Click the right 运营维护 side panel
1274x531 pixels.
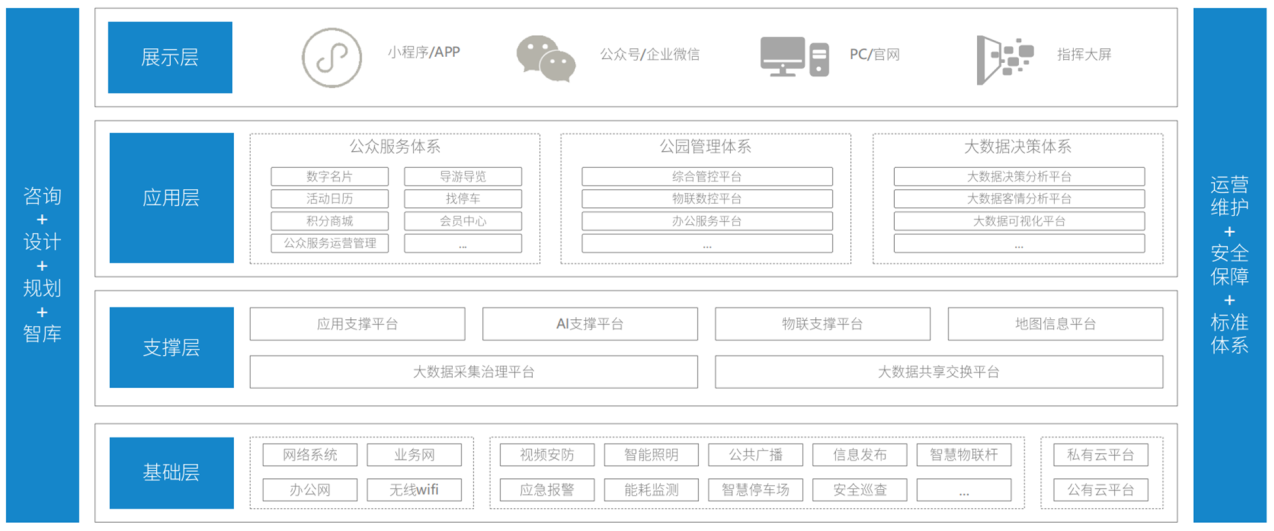tap(1229, 265)
